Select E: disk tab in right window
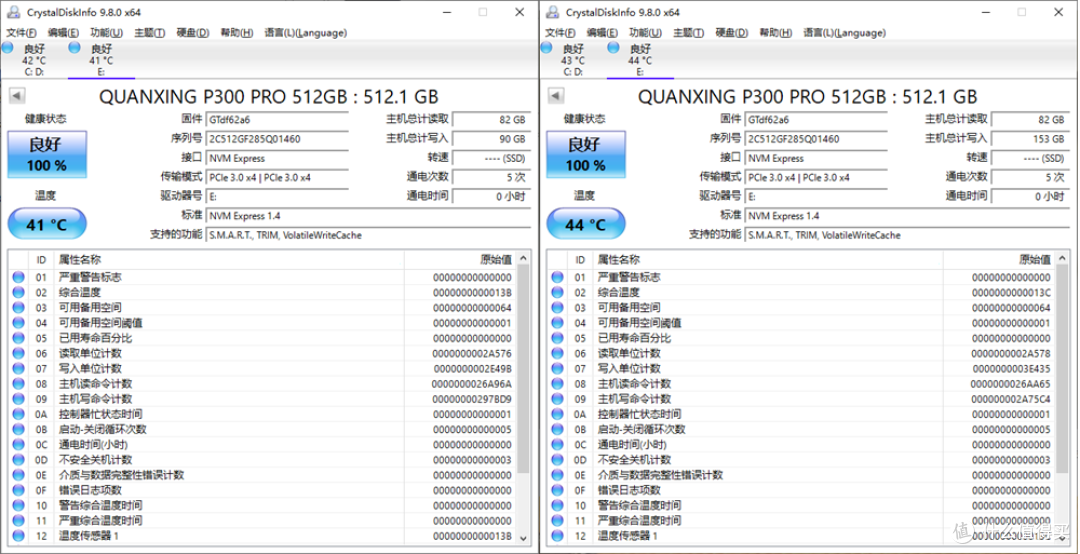The height and width of the screenshot is (554, 1080). (640, 59)
